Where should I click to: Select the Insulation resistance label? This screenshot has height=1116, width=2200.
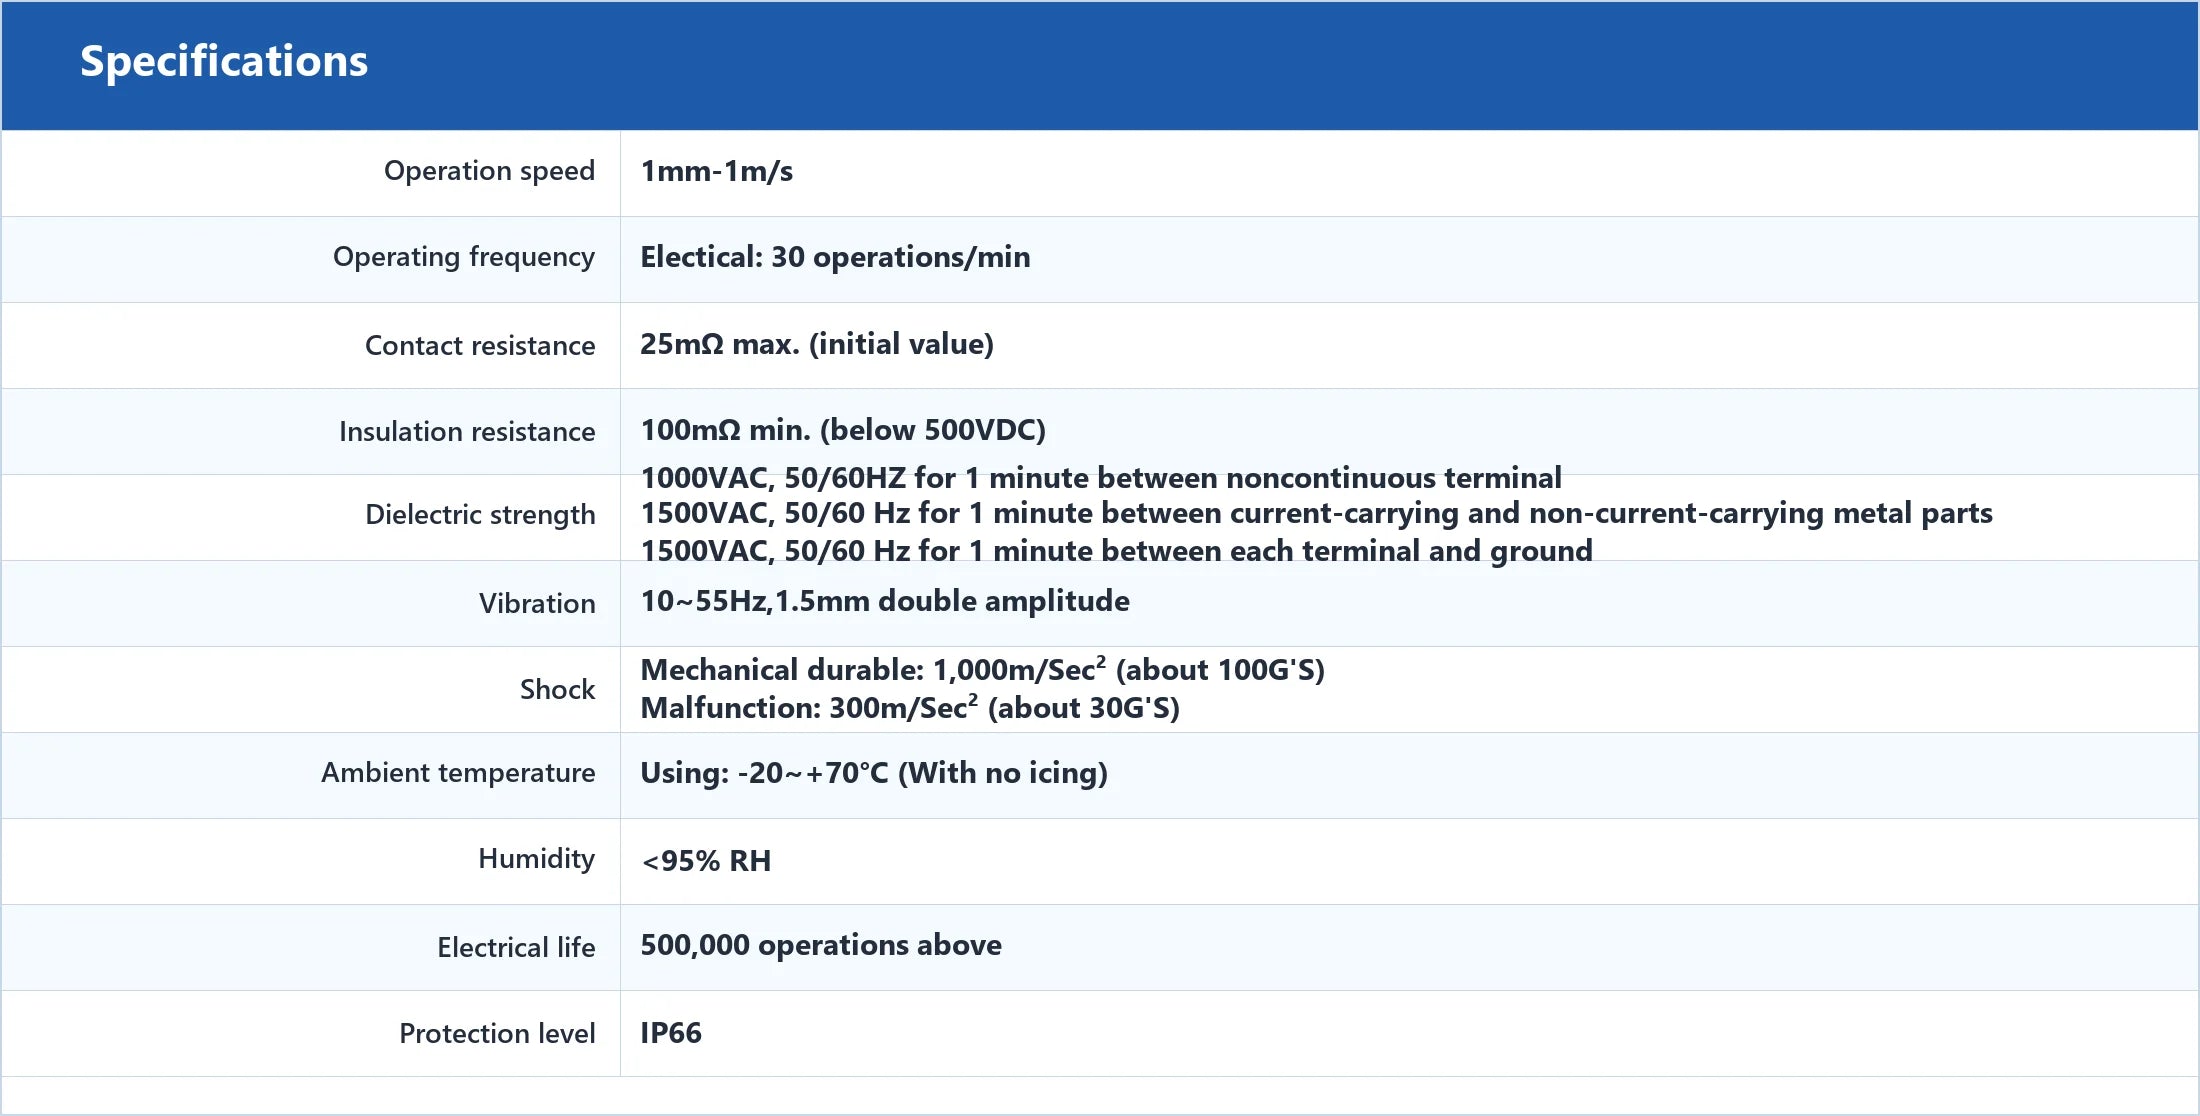pyautogui.click(x=467, y=431)
